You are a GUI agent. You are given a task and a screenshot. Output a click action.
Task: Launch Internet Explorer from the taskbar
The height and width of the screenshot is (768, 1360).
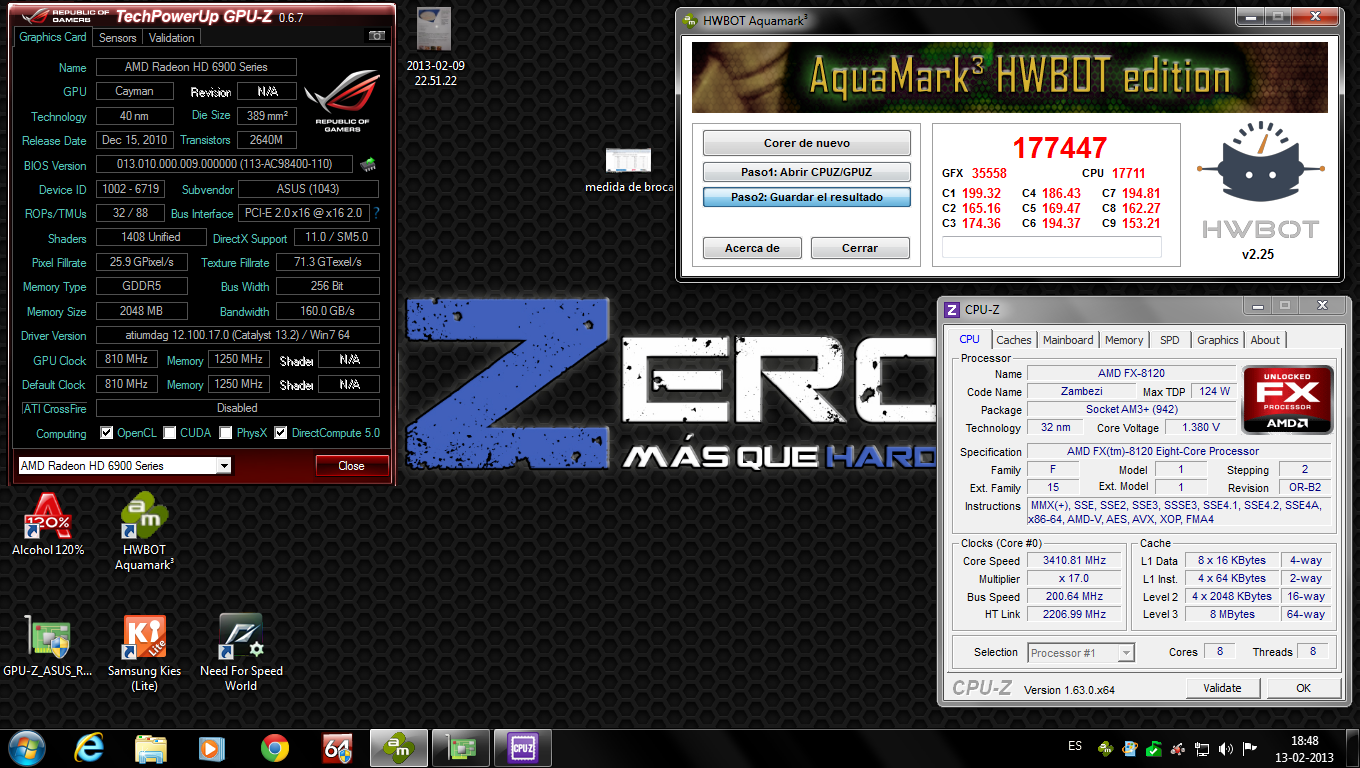(90, 747)
